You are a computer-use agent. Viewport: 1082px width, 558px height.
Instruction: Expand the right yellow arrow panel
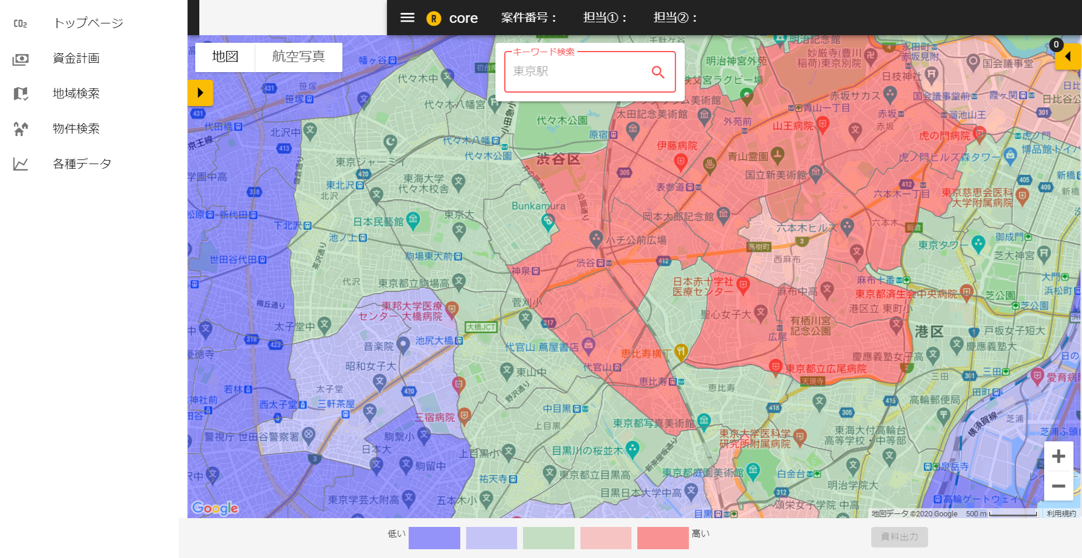(1069, 57)
